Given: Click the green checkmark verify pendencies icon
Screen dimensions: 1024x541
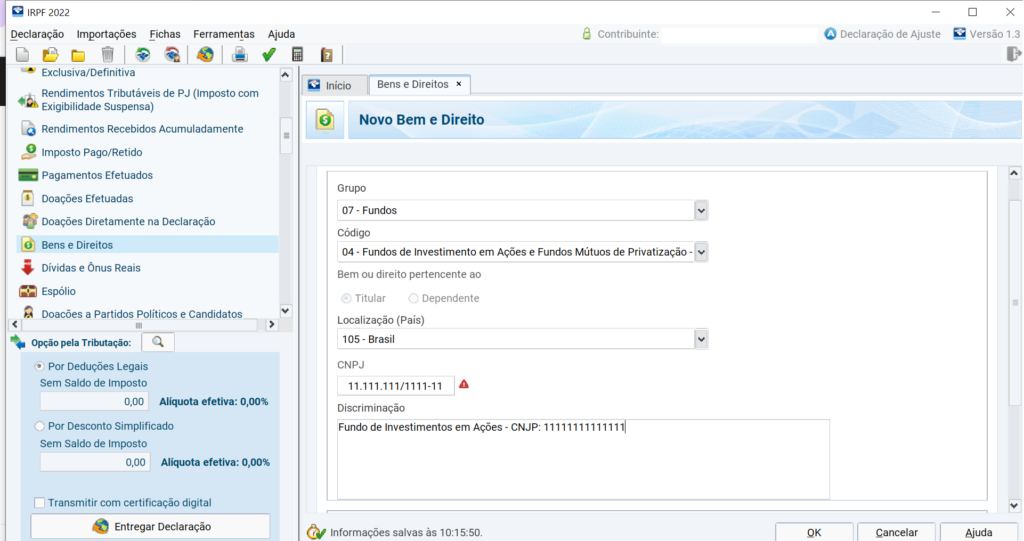Looking at the screenshot, I should (268, 55).
